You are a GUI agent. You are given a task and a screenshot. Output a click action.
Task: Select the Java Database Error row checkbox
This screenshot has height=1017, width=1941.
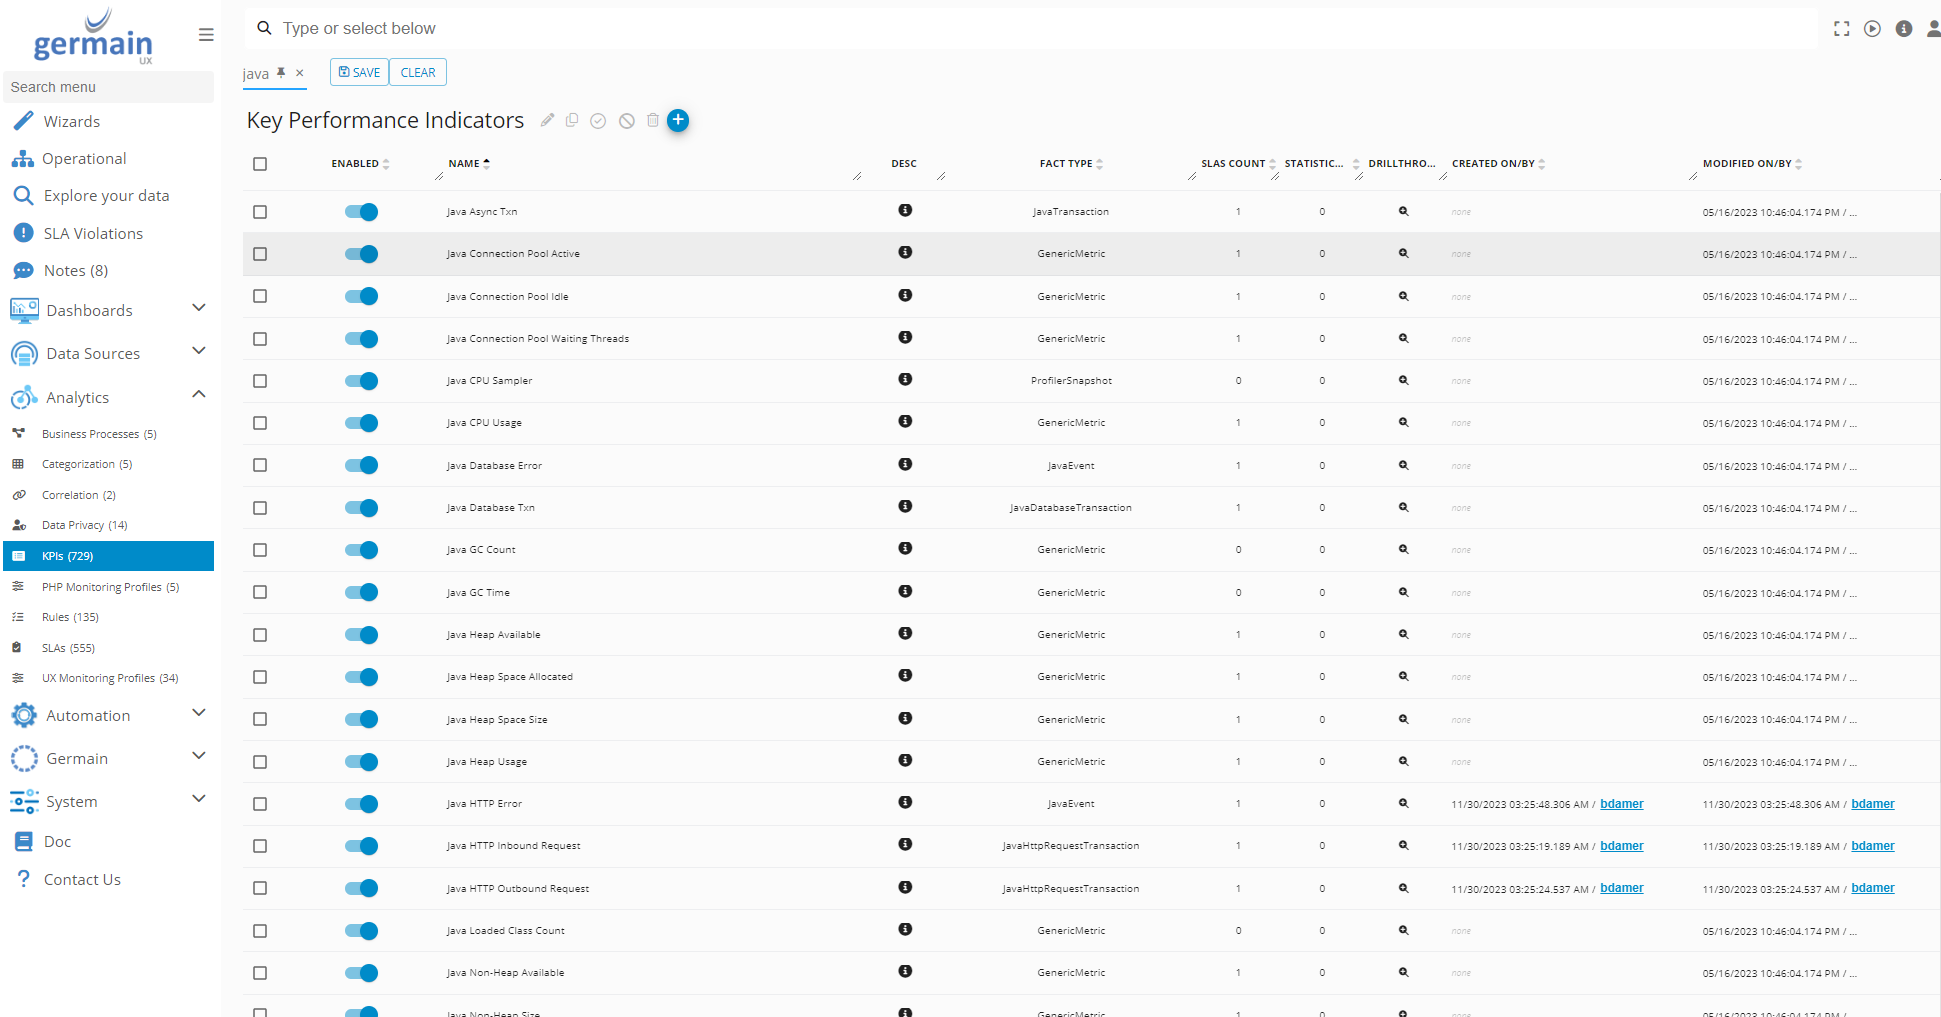coord(260,465)
